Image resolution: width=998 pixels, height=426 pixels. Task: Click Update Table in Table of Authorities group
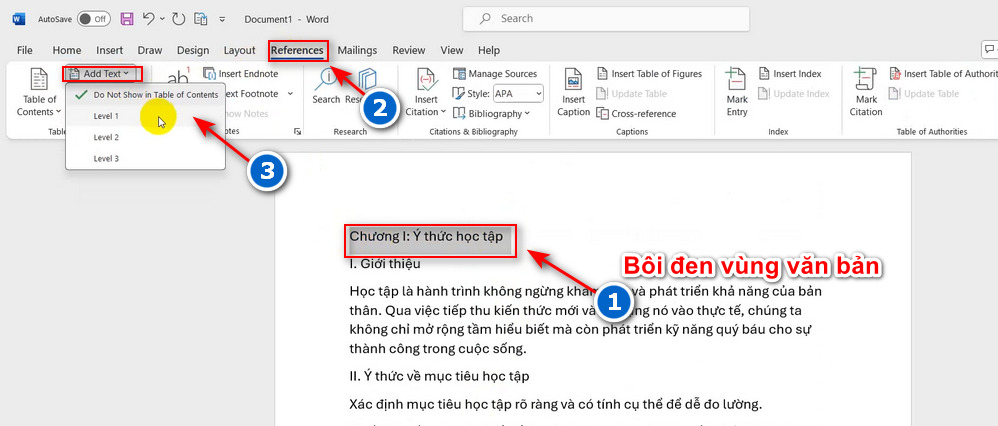(924, 94)
